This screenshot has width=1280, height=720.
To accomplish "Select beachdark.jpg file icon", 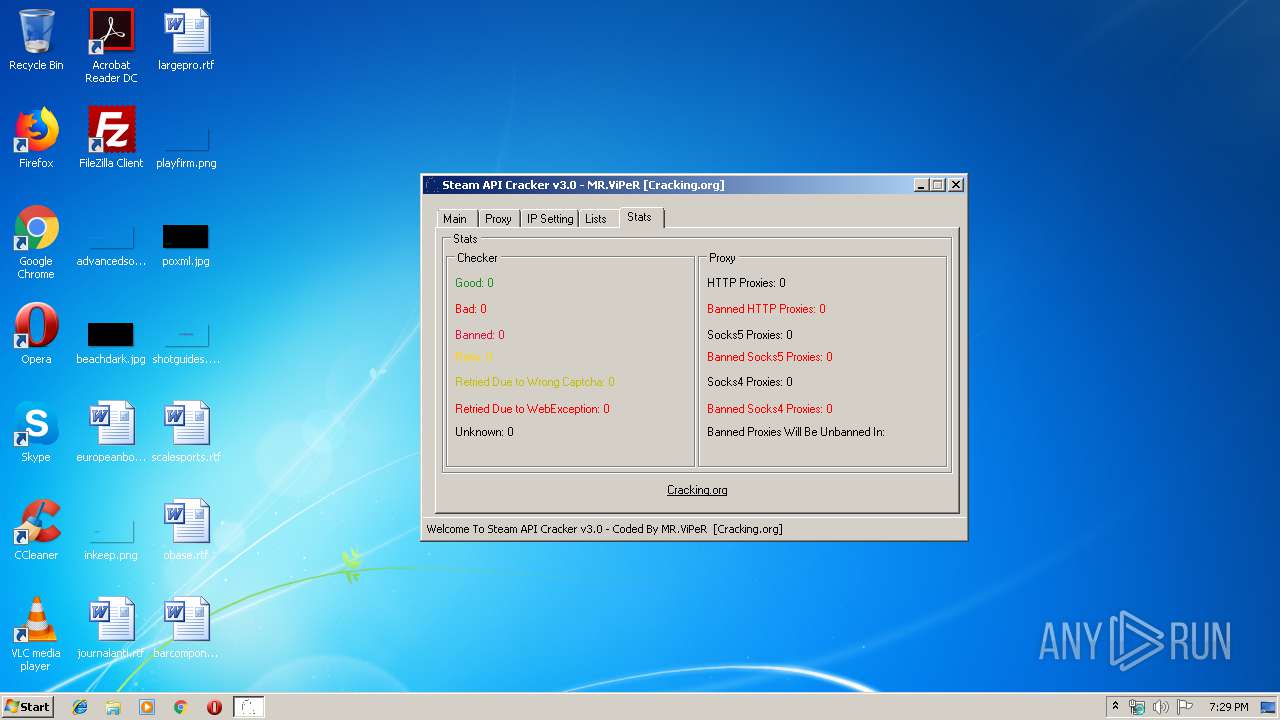I will pos(111,340).
